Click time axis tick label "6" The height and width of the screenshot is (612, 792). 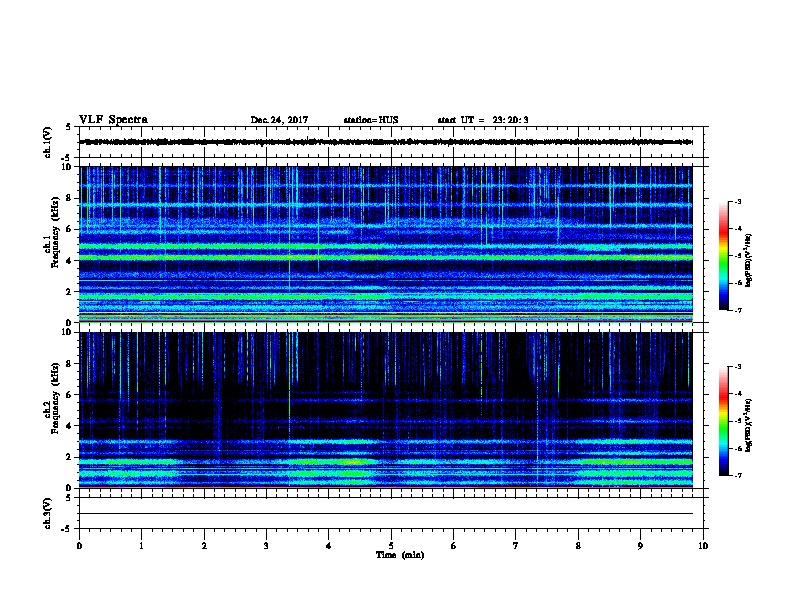tap(454, 546)
